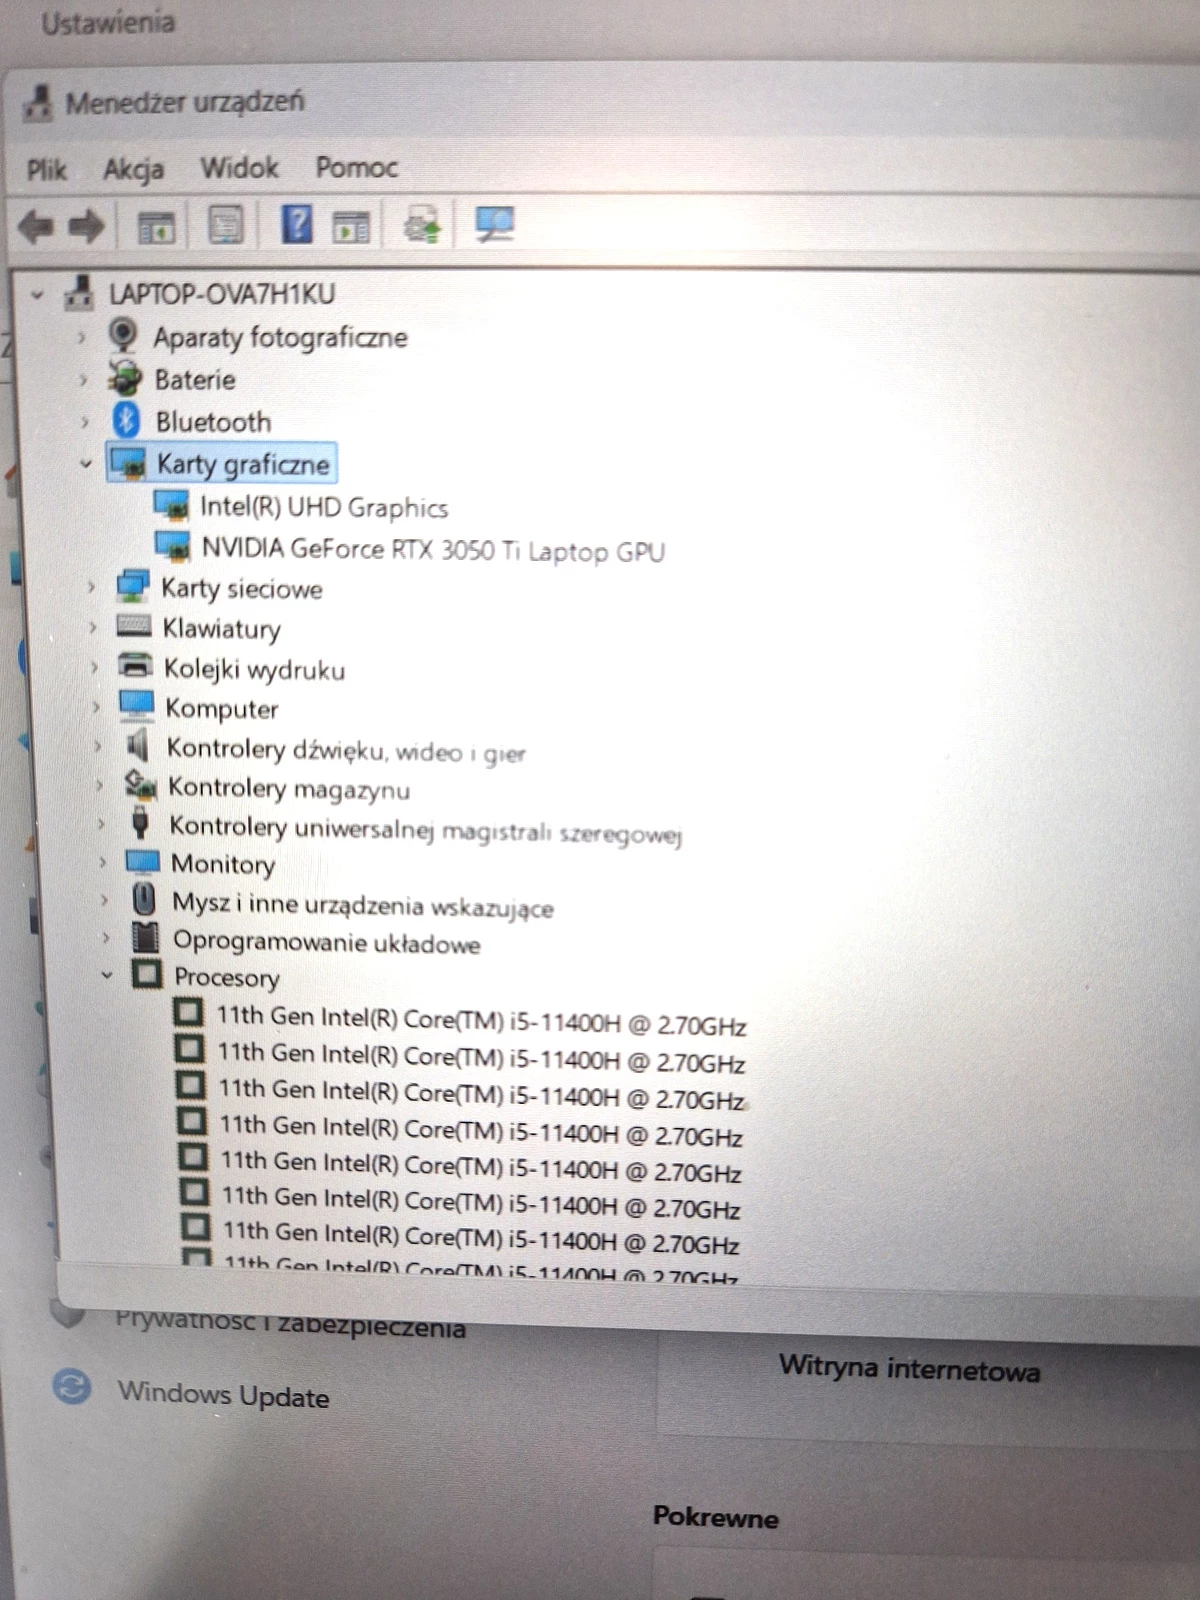Click the Windows Update icon in Ustawienia
Screen dimensions: 1200x1600
click(71, 1387)
